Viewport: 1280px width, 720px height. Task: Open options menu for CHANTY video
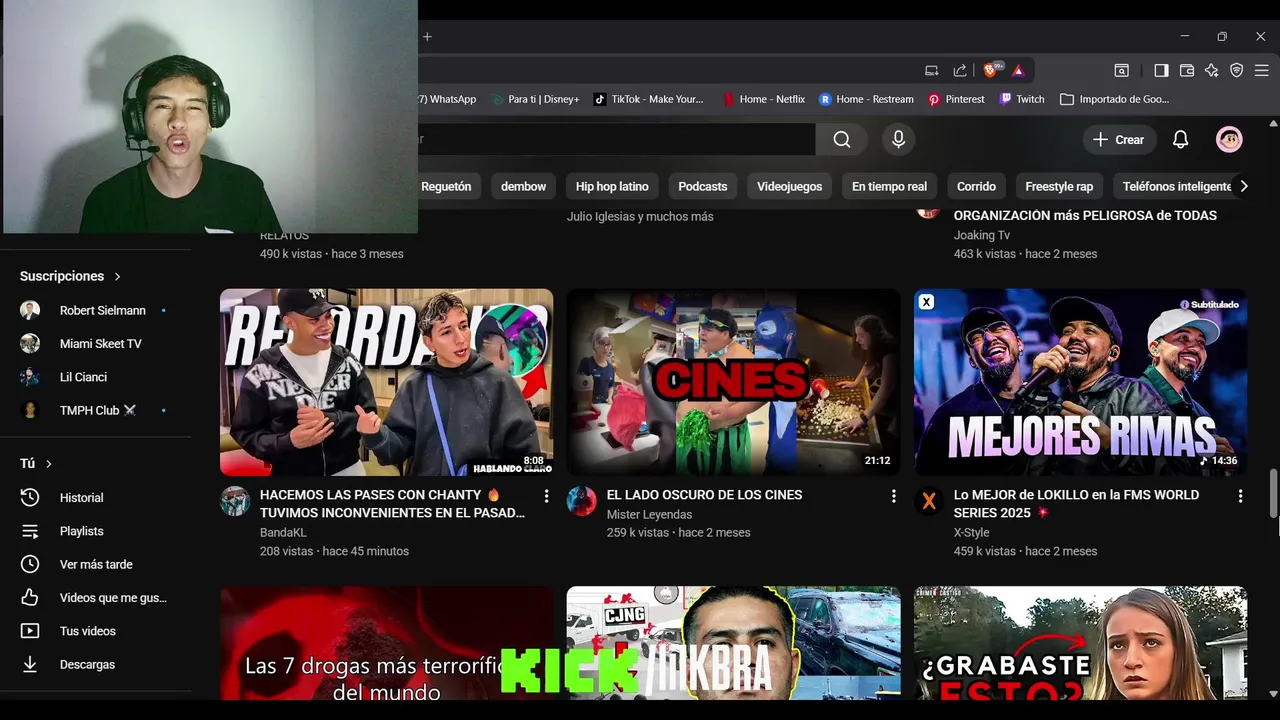click(546, 496)
